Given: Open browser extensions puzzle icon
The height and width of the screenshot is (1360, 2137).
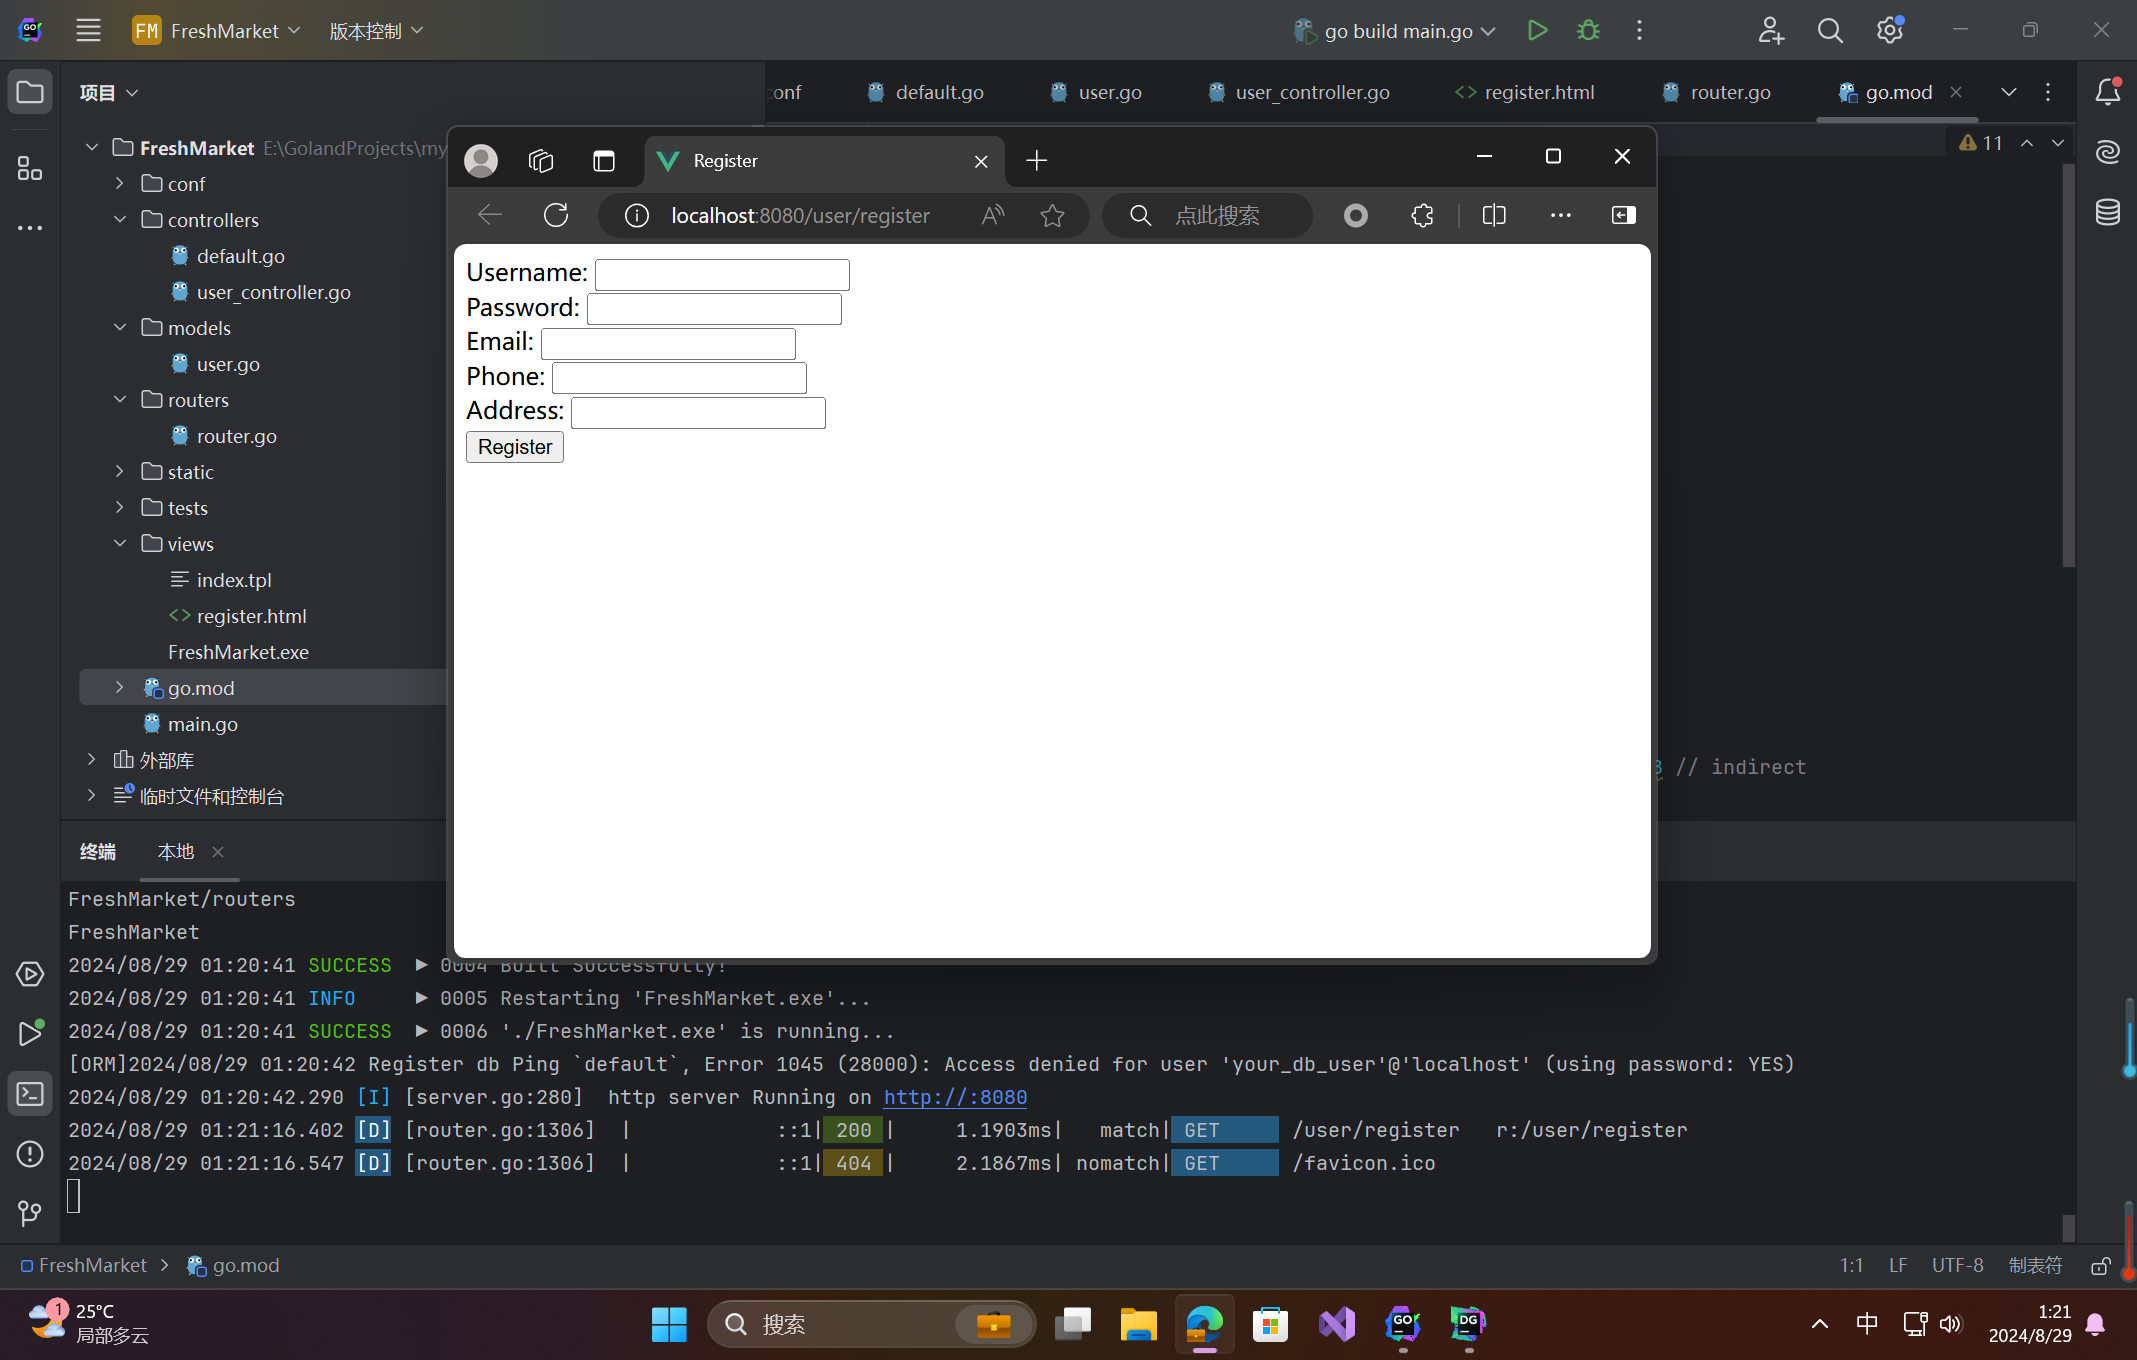Looking at the screenshot, I should 1422,215.
